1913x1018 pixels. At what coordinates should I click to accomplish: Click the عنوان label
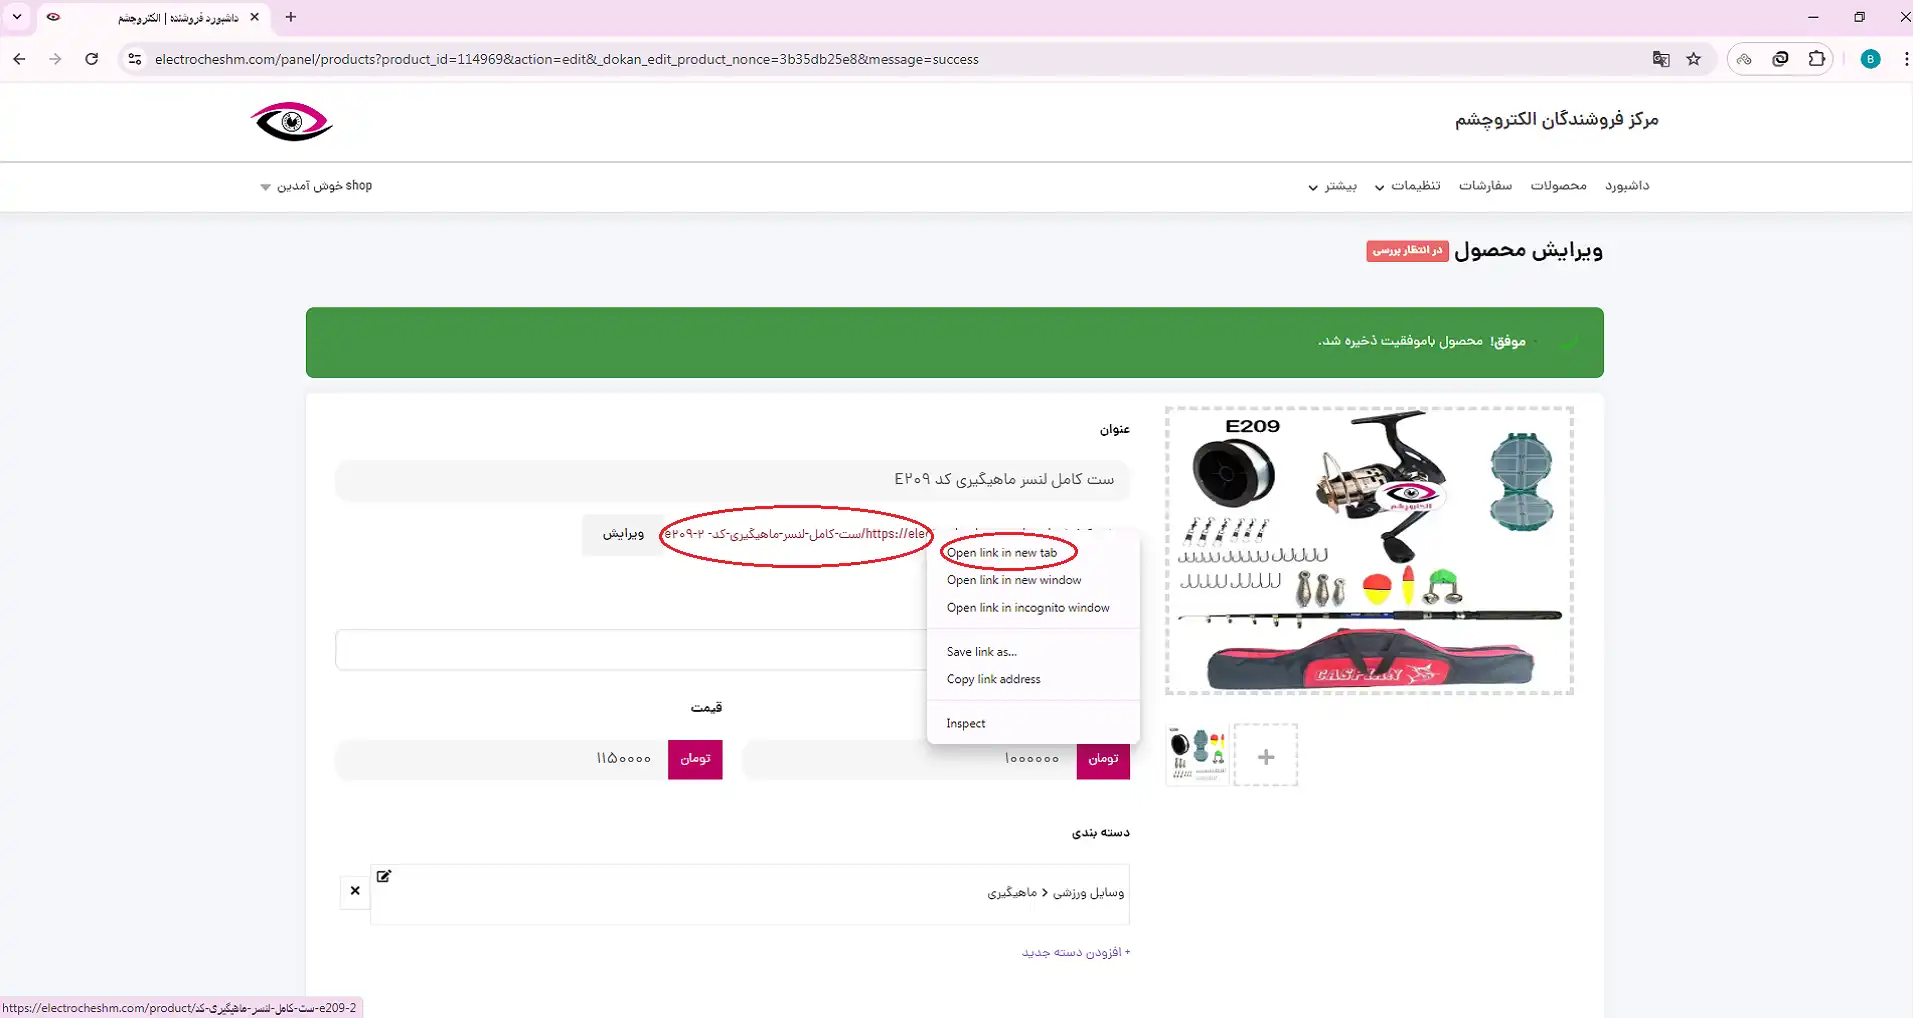click(1115, 429)
